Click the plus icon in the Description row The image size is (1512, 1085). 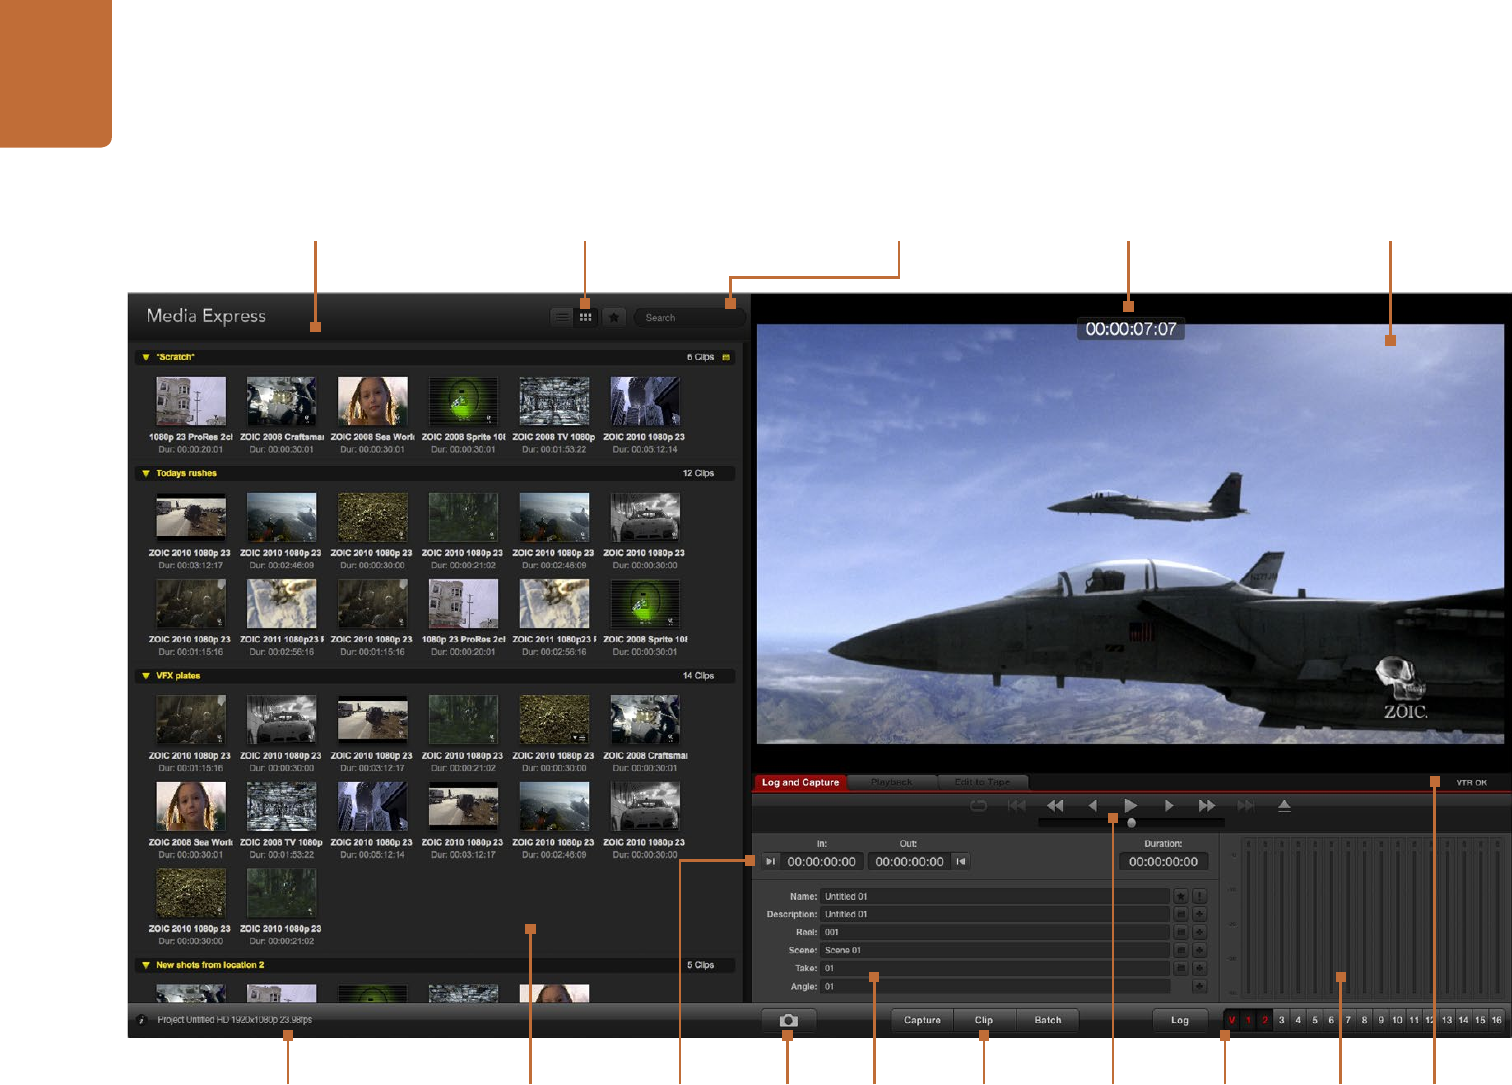click(x=1200, y=915)
